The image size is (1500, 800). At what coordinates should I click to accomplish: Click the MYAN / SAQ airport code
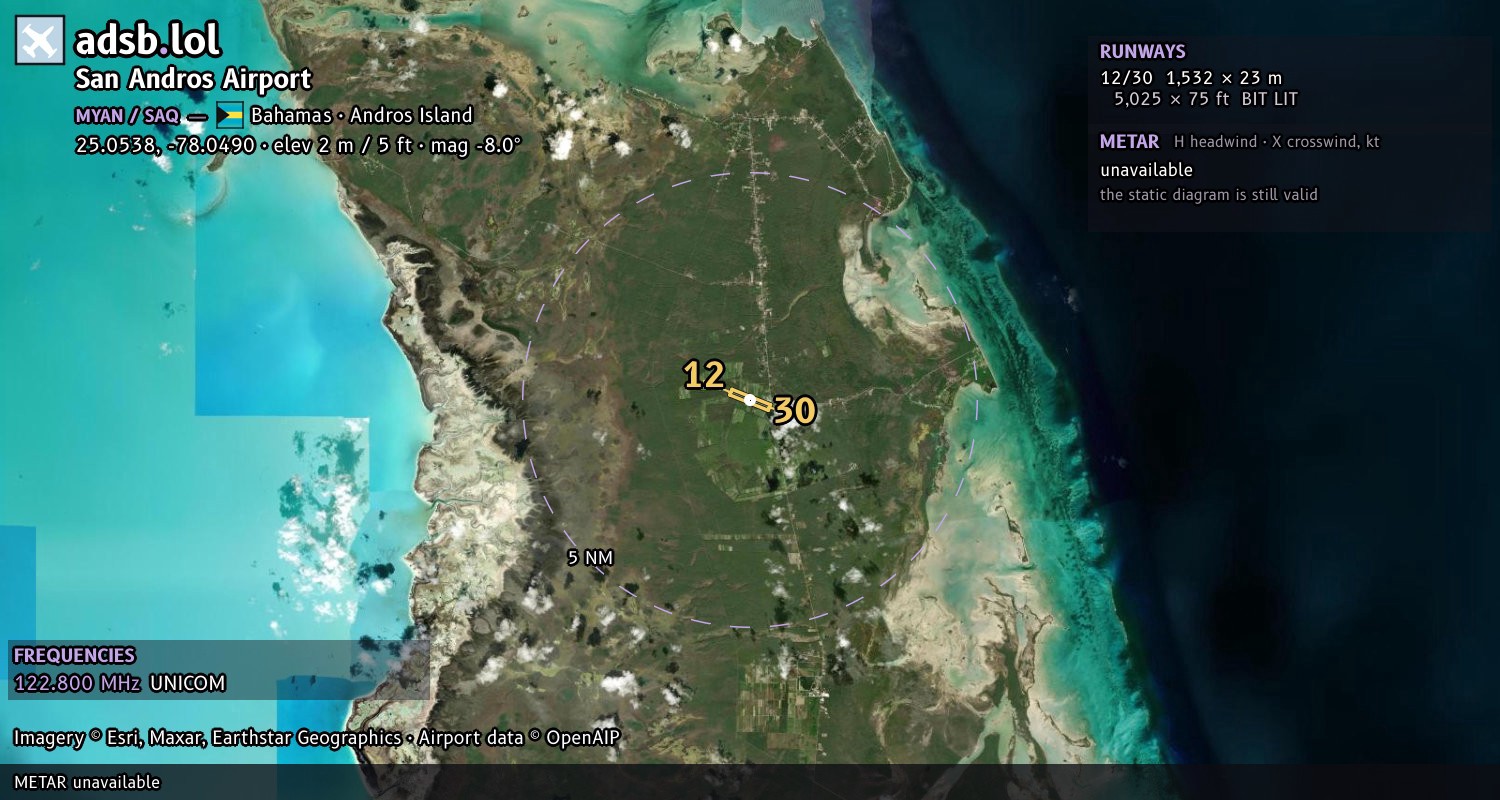pyautogui.click(x=127, y=116)
